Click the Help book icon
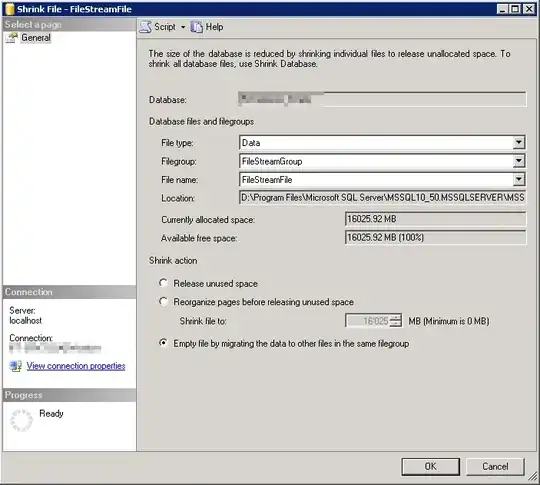Image resolution: width=540 pixels, height=485 pixels. [197, 27]
